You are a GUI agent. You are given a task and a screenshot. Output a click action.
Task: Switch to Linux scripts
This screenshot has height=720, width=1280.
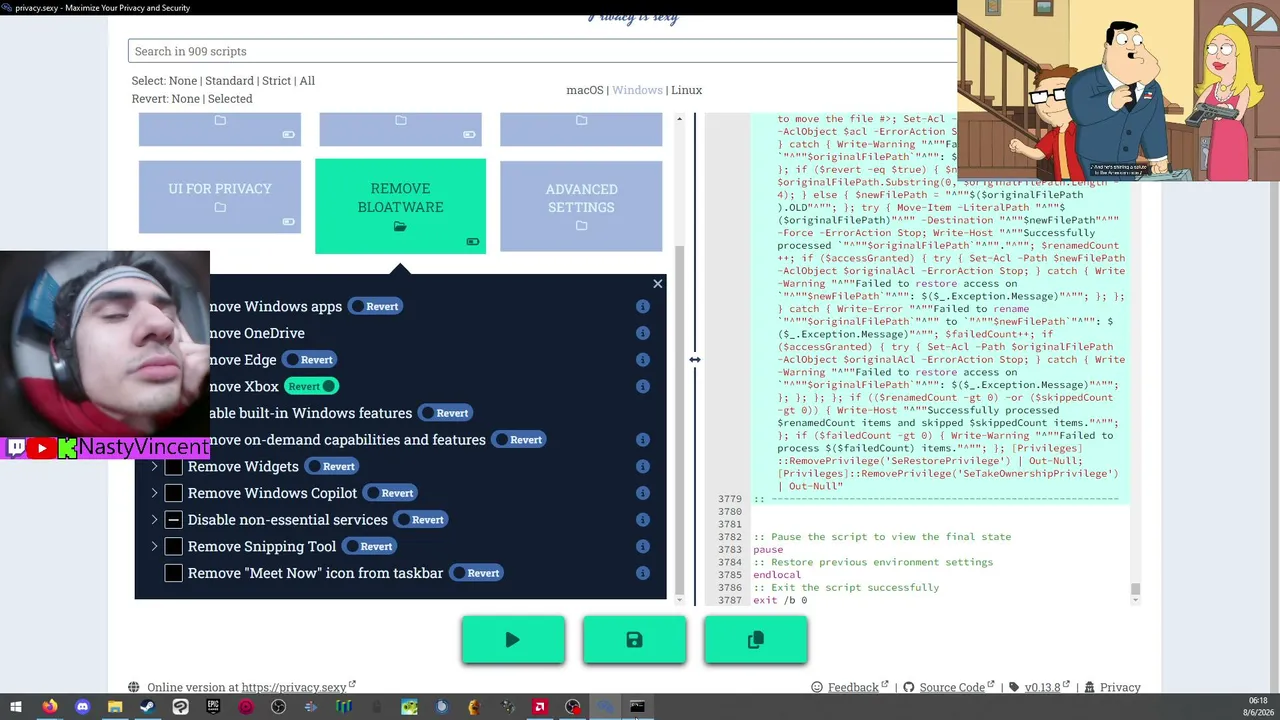point(686,90)
